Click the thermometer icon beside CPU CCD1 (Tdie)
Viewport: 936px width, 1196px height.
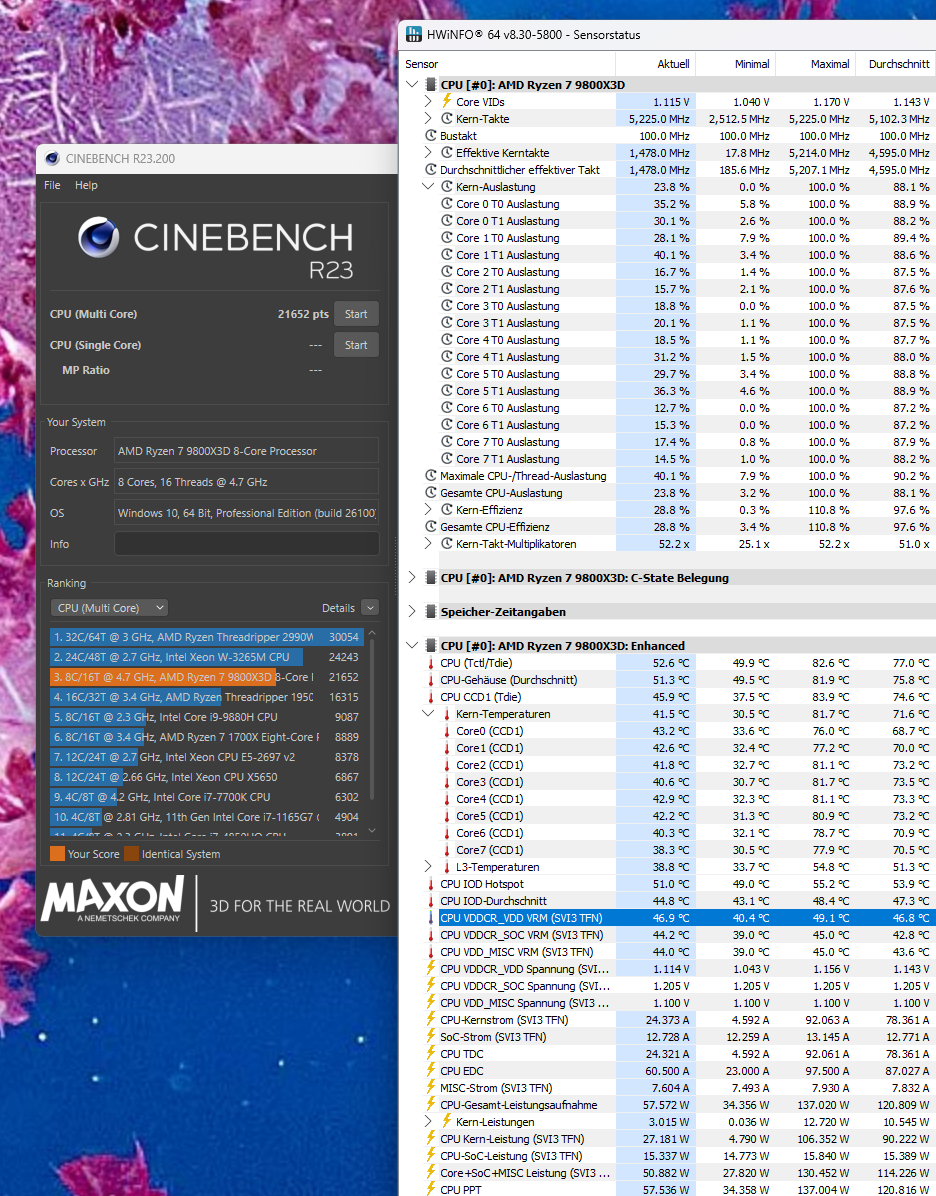(x=431, y=697)
